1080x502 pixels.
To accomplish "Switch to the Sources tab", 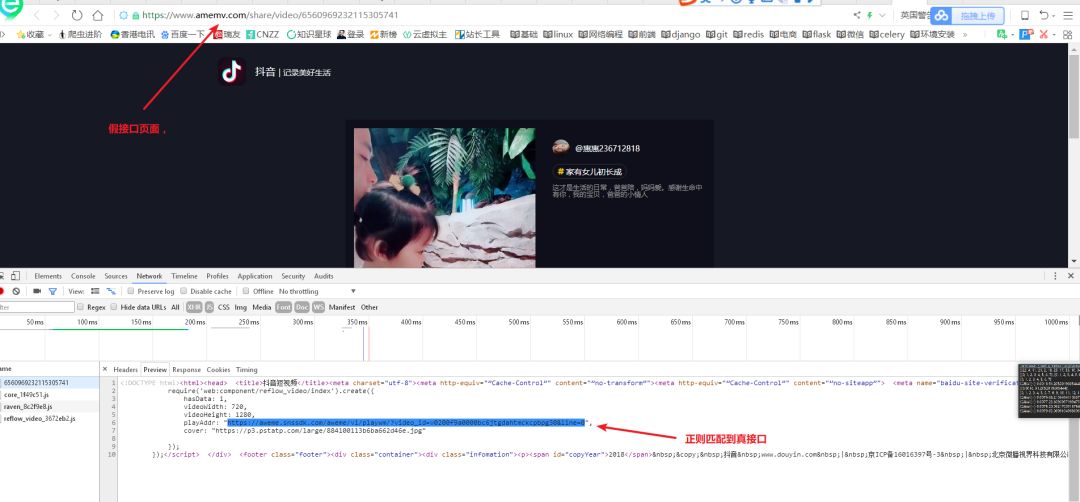I will tap(116, 276).
